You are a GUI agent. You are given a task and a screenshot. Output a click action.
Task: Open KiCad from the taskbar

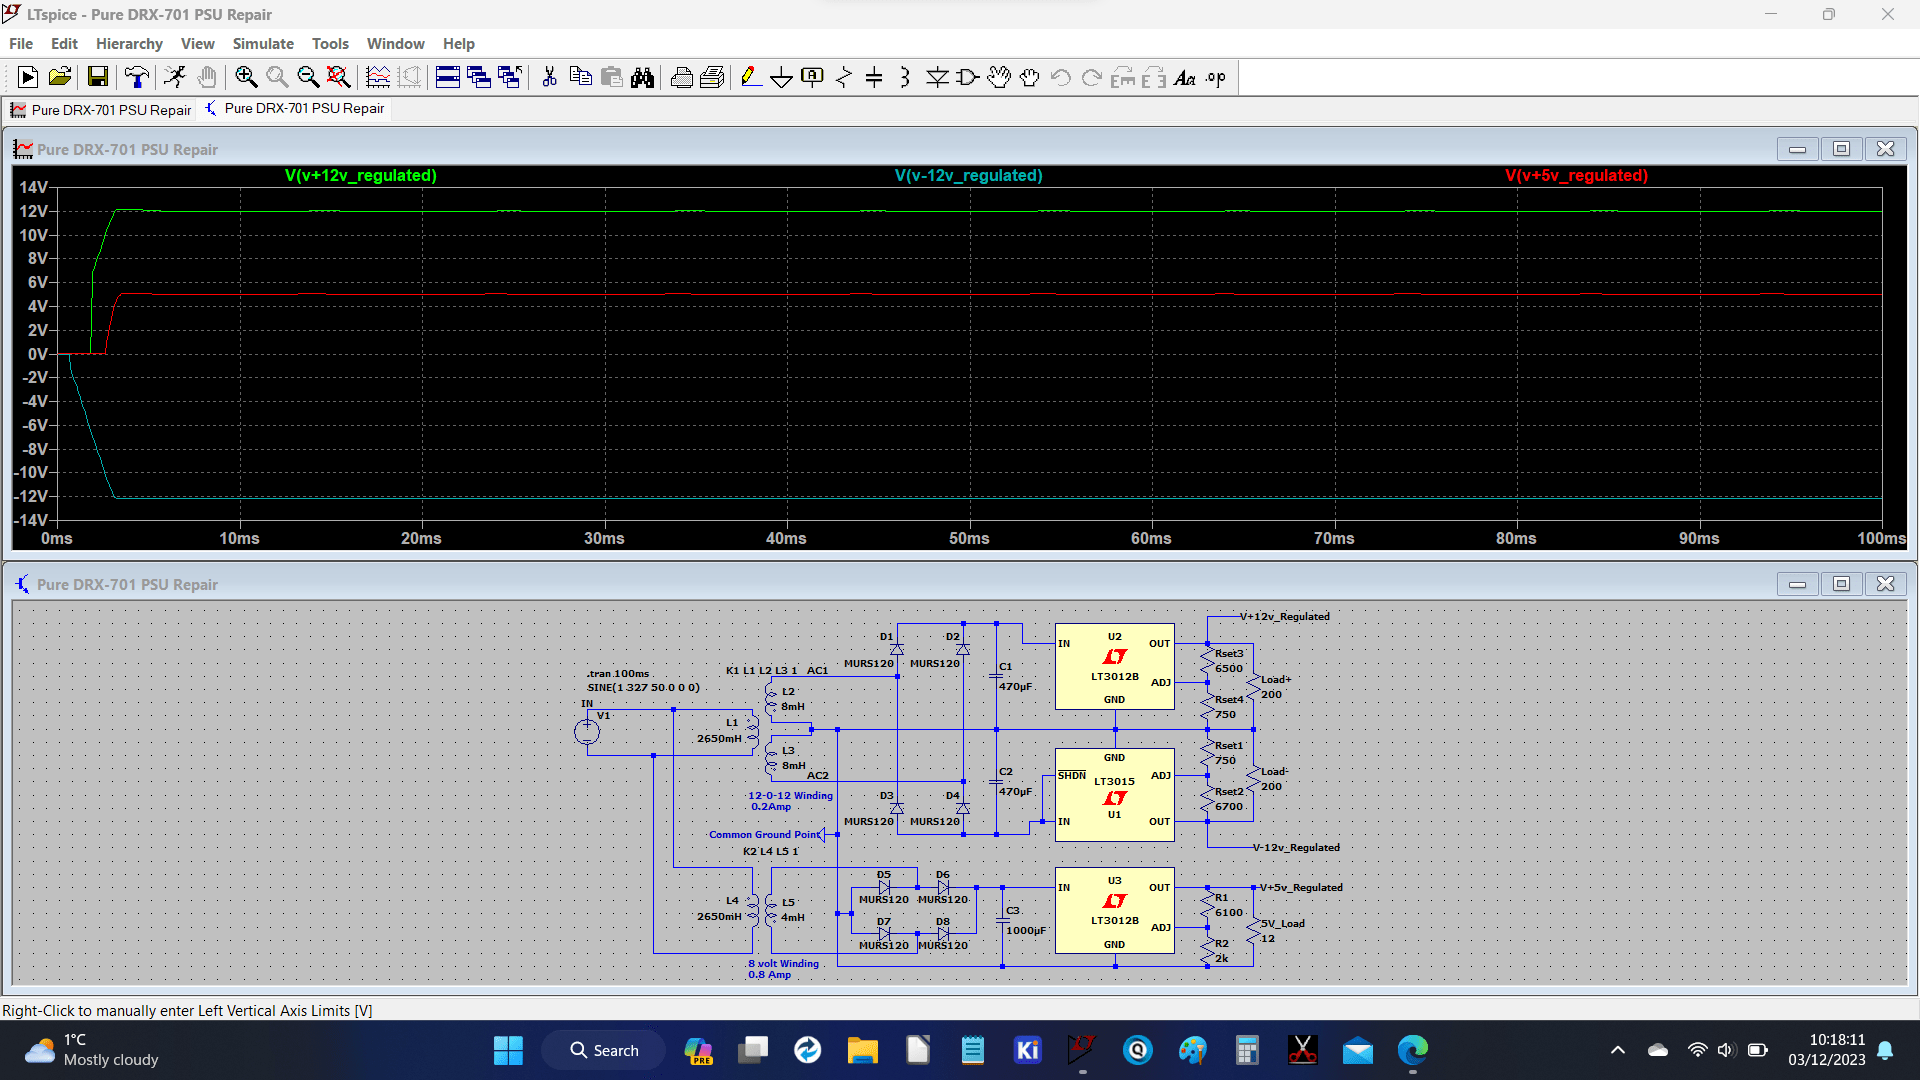point(1027,1050)
